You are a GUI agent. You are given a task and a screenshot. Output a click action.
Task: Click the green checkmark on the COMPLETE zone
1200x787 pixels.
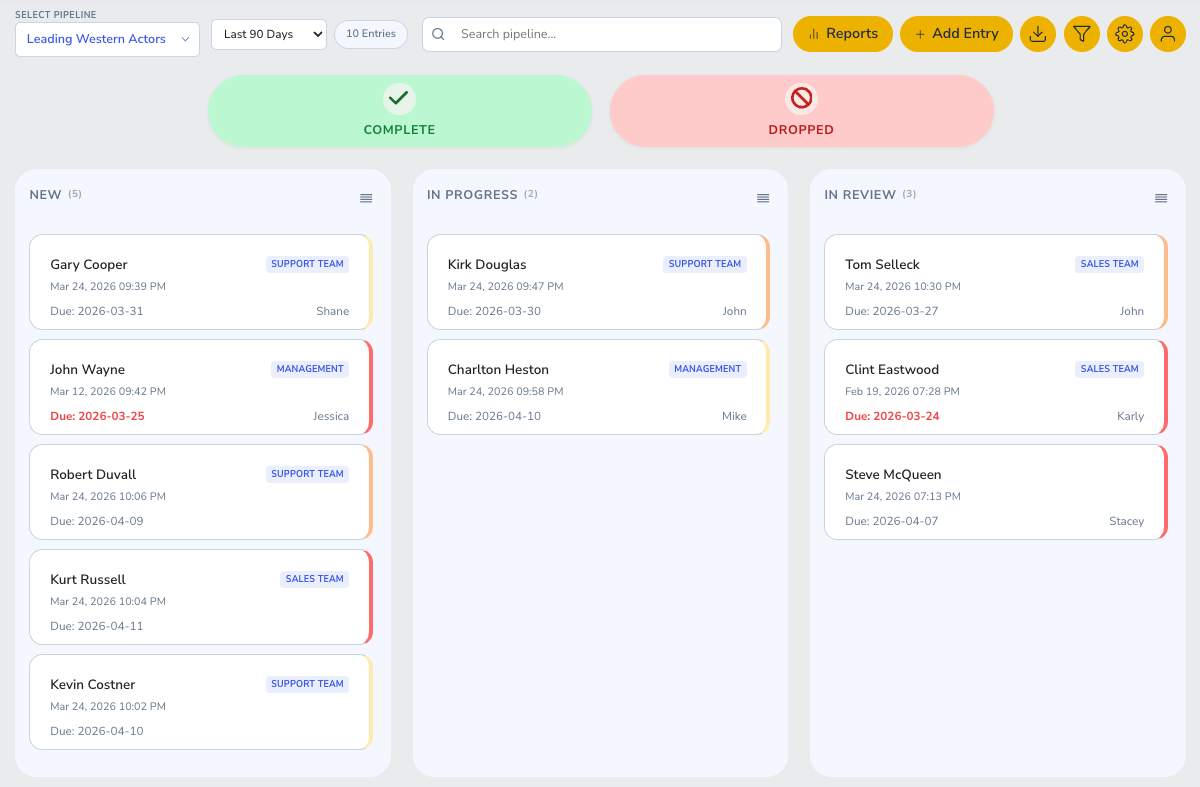click(399, 98)
